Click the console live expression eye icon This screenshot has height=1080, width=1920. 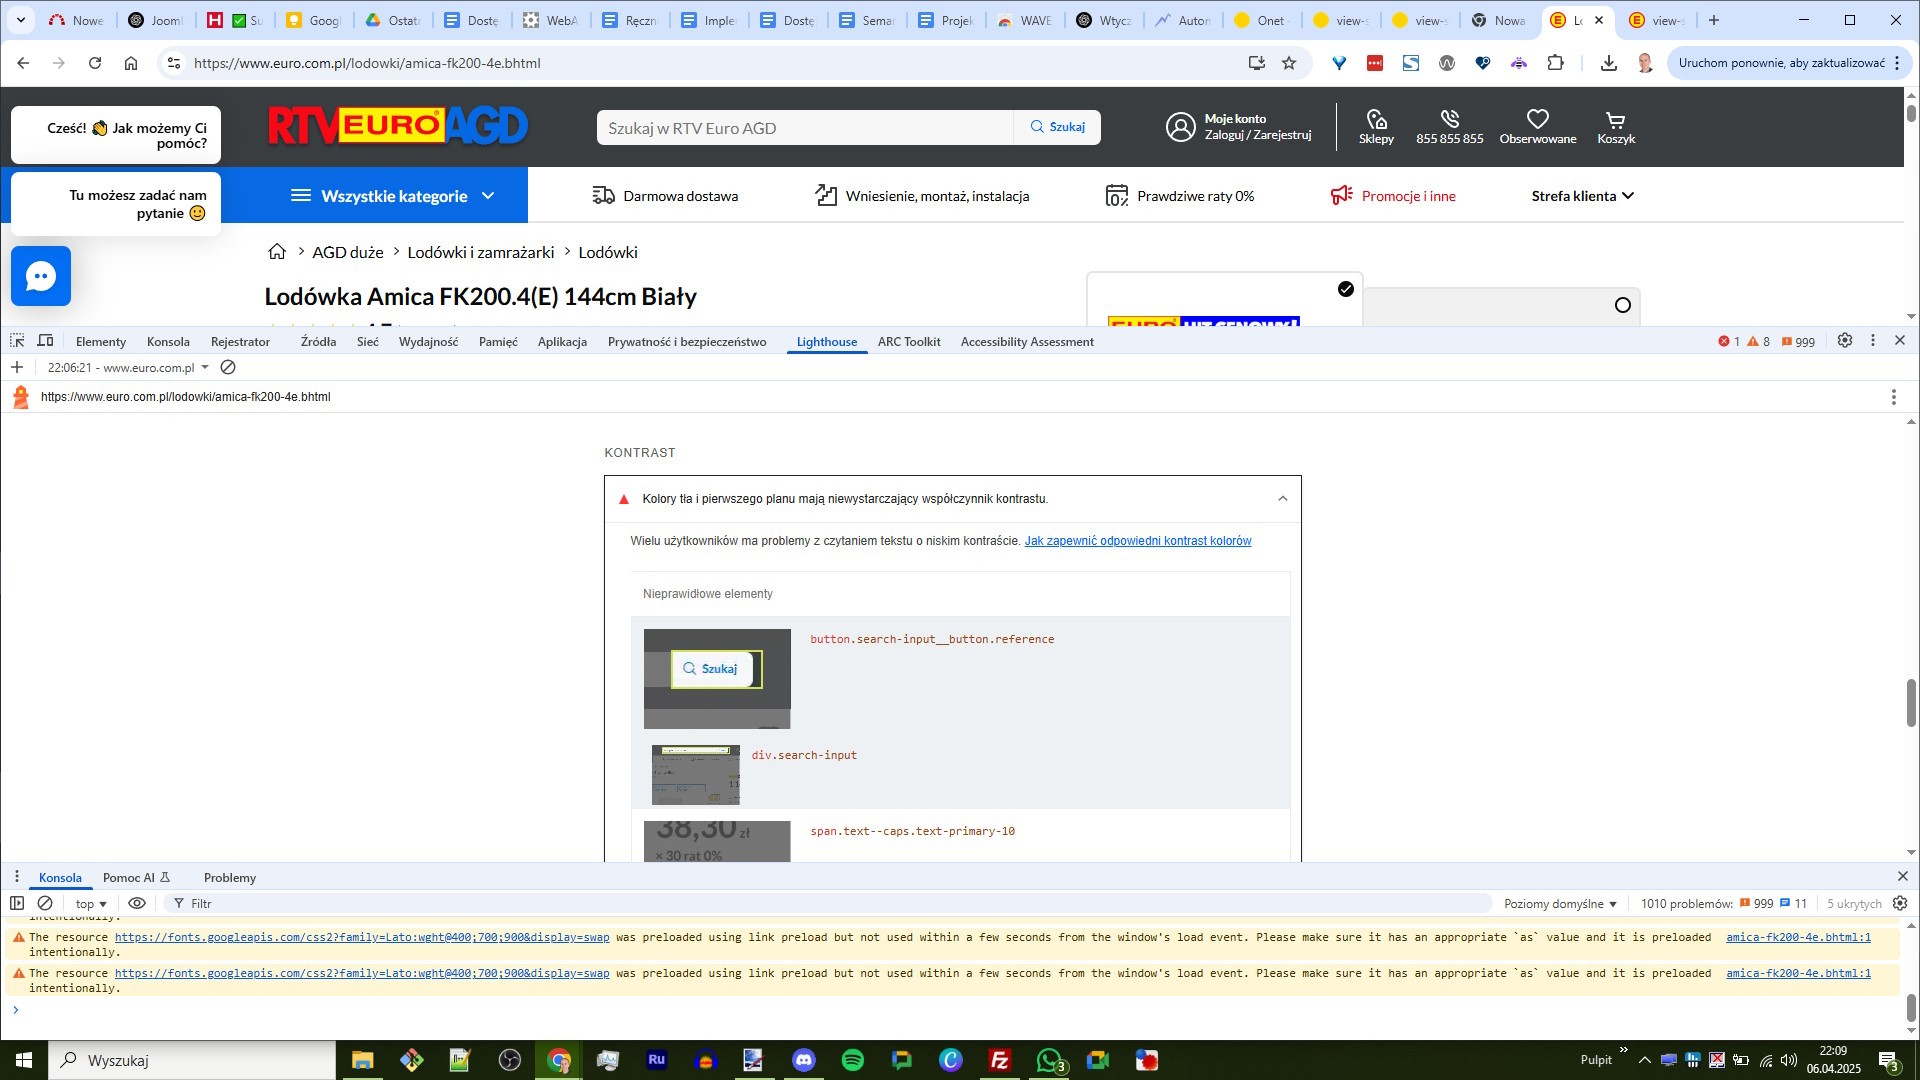click(137, 903)
